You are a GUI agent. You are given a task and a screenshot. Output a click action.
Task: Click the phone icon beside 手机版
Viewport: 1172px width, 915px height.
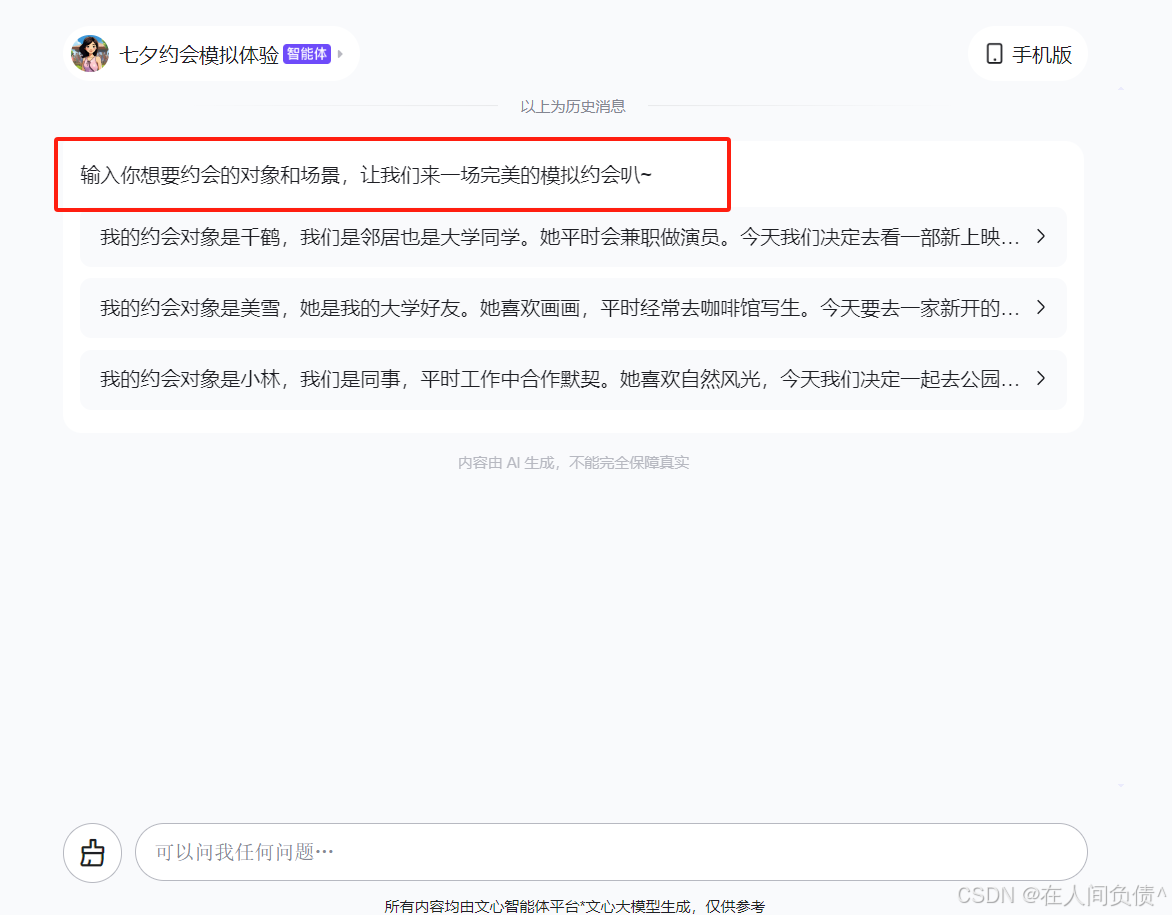(x=994, y=54)
